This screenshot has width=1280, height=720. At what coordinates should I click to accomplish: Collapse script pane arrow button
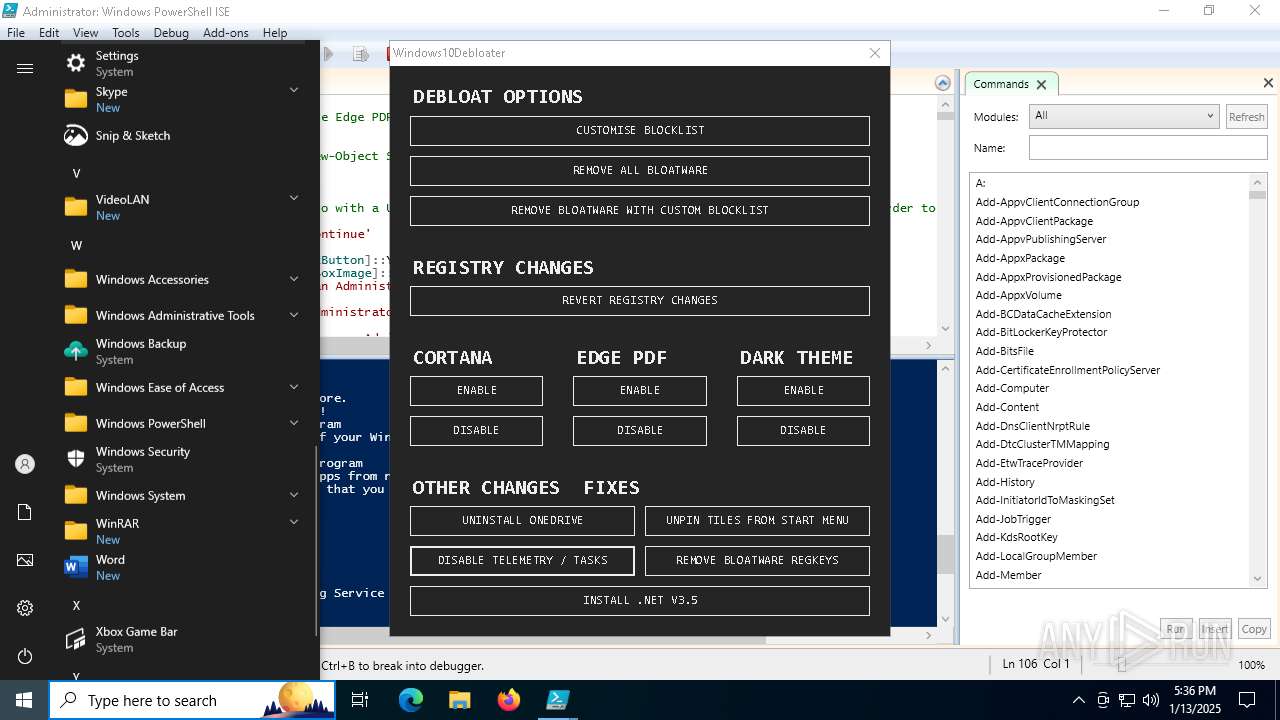click(x=942, y=83)
